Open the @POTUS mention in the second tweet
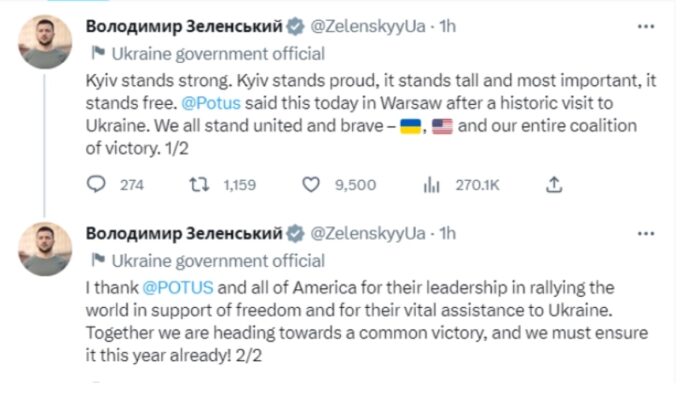681x400 pixels. 157,288
